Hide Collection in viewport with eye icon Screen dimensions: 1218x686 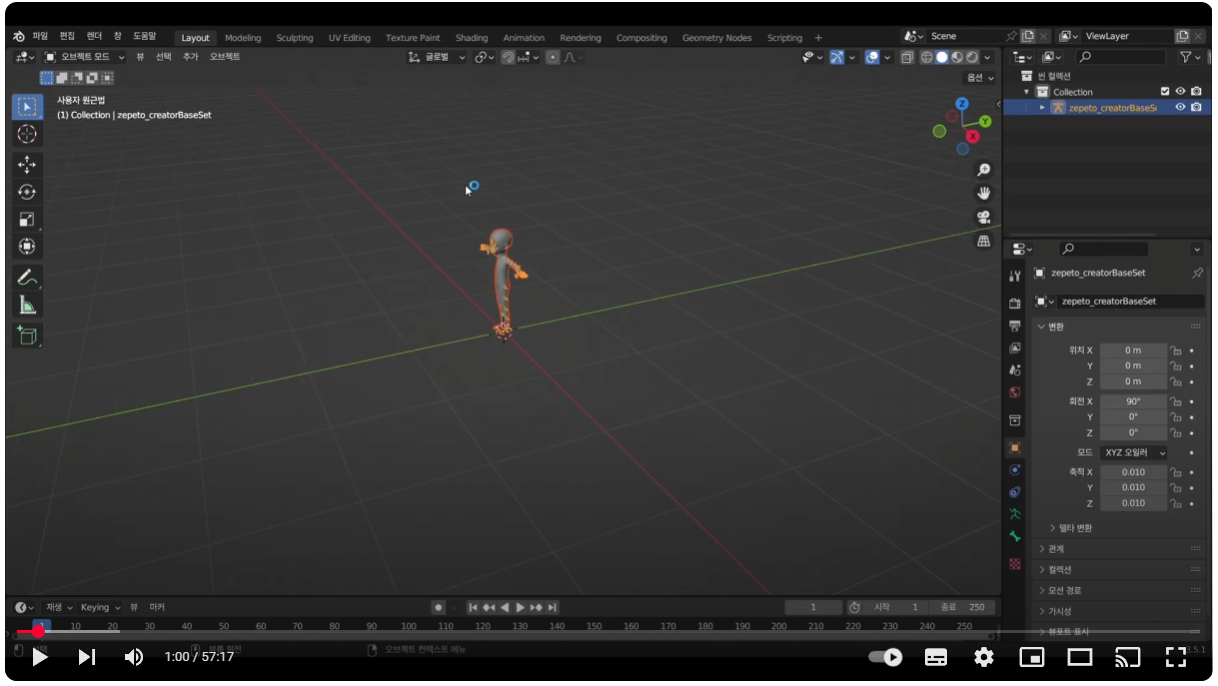[1180, 91]
